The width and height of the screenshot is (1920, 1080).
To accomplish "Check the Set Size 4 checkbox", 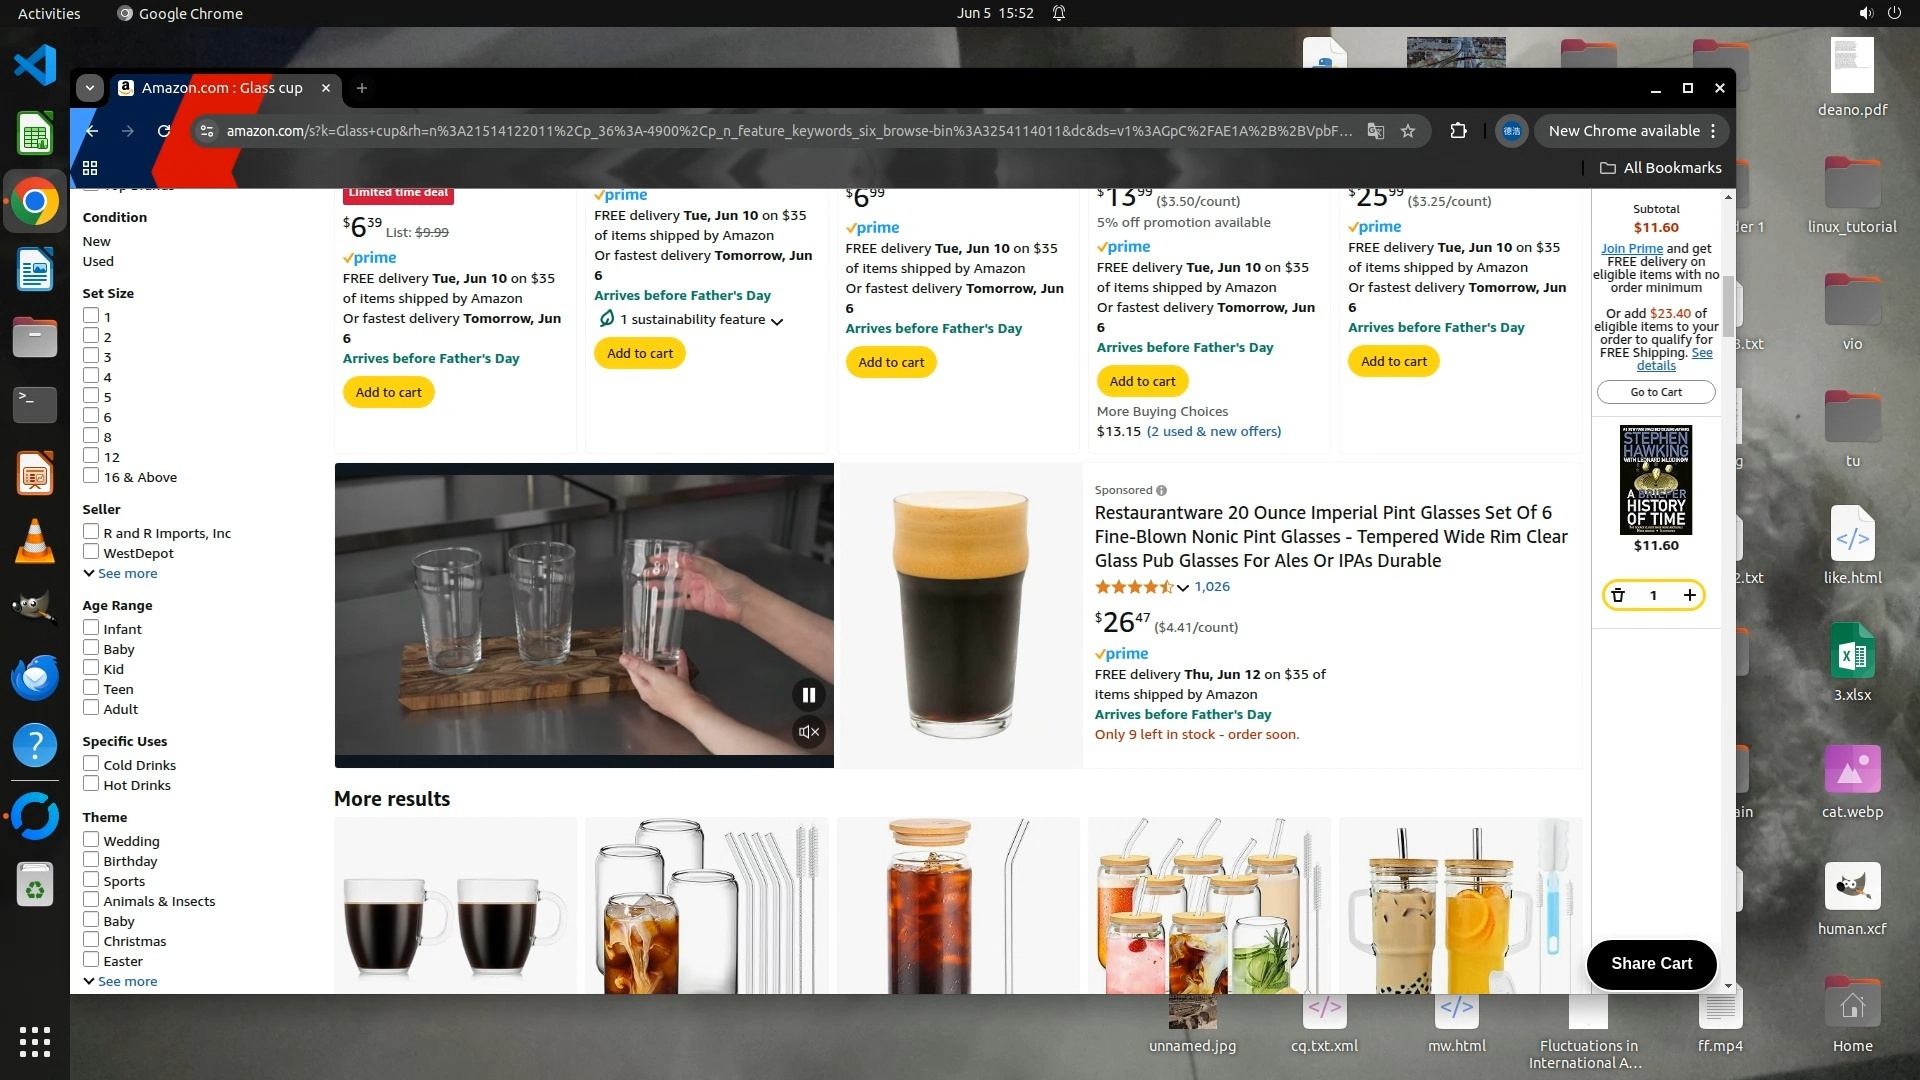I will click(91, 376).
